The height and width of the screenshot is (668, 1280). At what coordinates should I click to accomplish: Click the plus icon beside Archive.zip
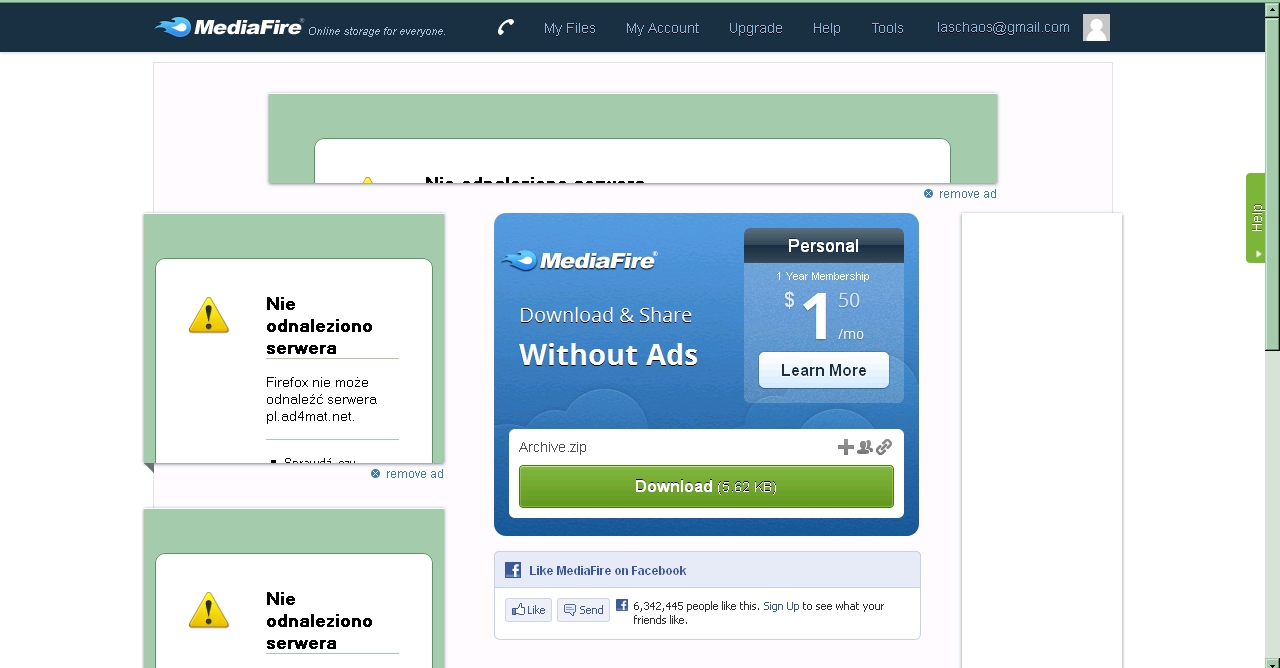845,447
